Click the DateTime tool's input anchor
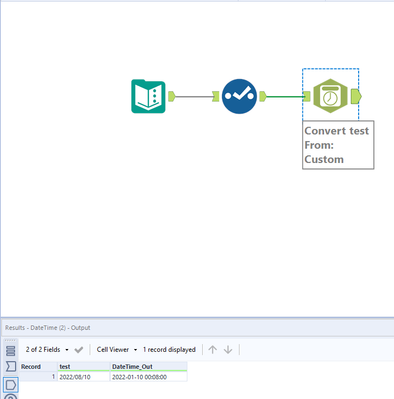394x399 pixels. (x=307, y=97)
